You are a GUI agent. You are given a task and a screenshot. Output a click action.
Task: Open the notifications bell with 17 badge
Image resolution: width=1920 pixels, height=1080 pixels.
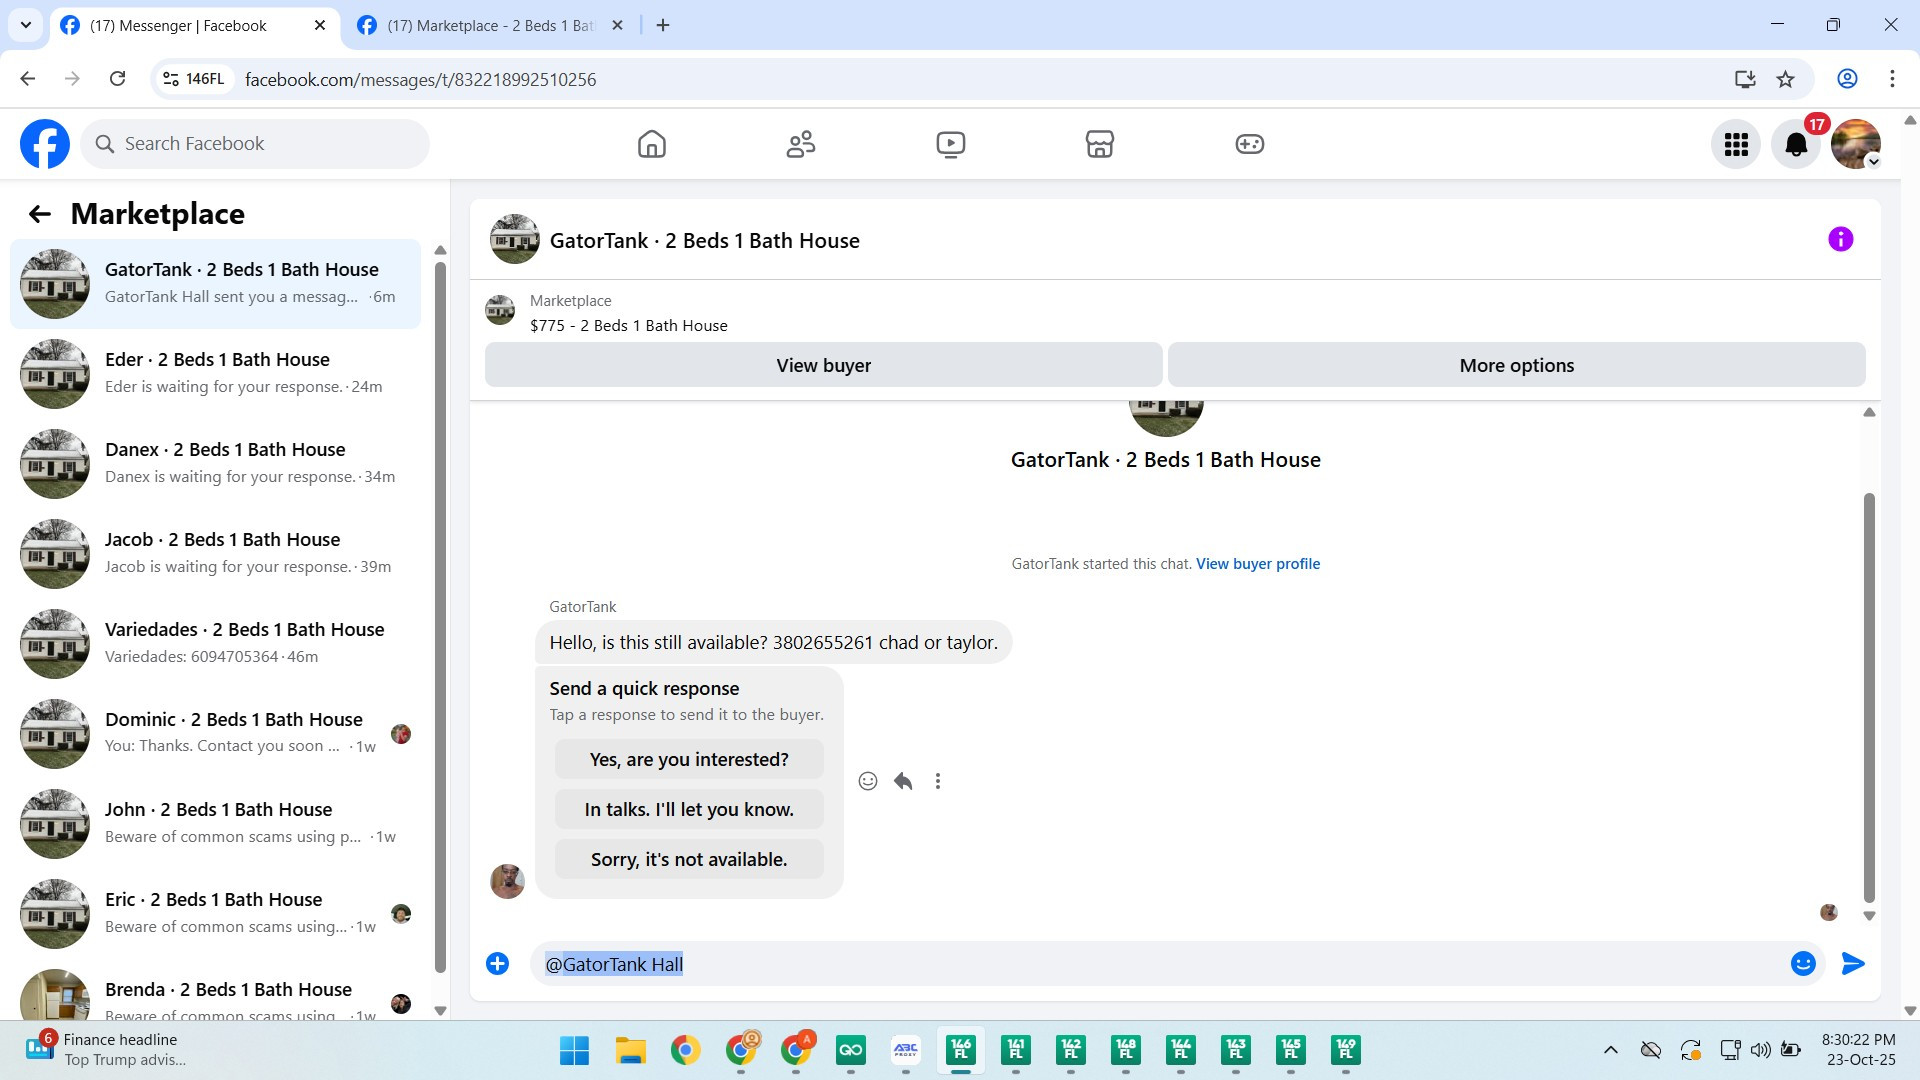click(x=1796, y=145)
